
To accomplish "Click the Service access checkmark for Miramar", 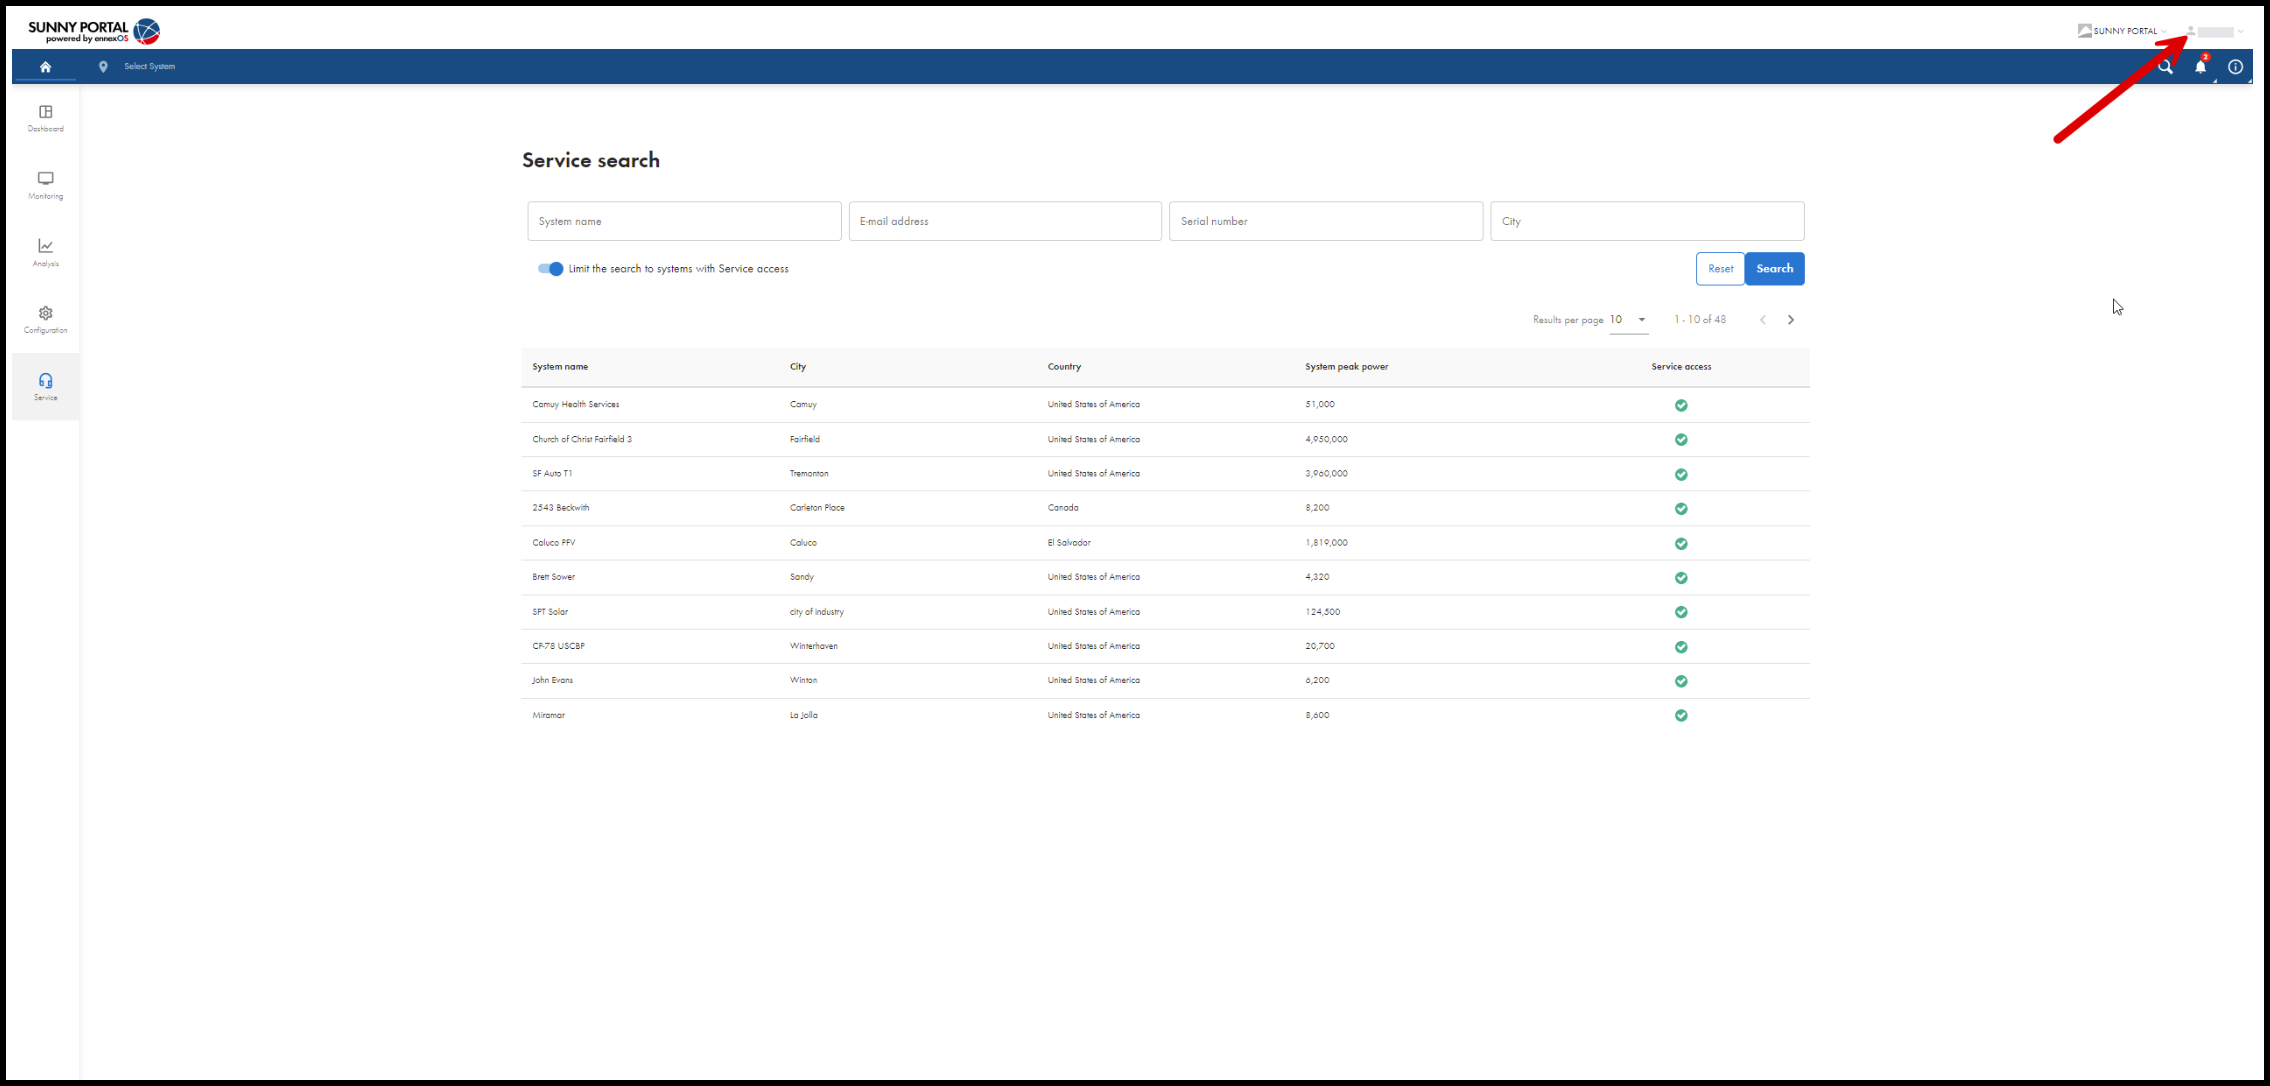I will [1681, 716].
